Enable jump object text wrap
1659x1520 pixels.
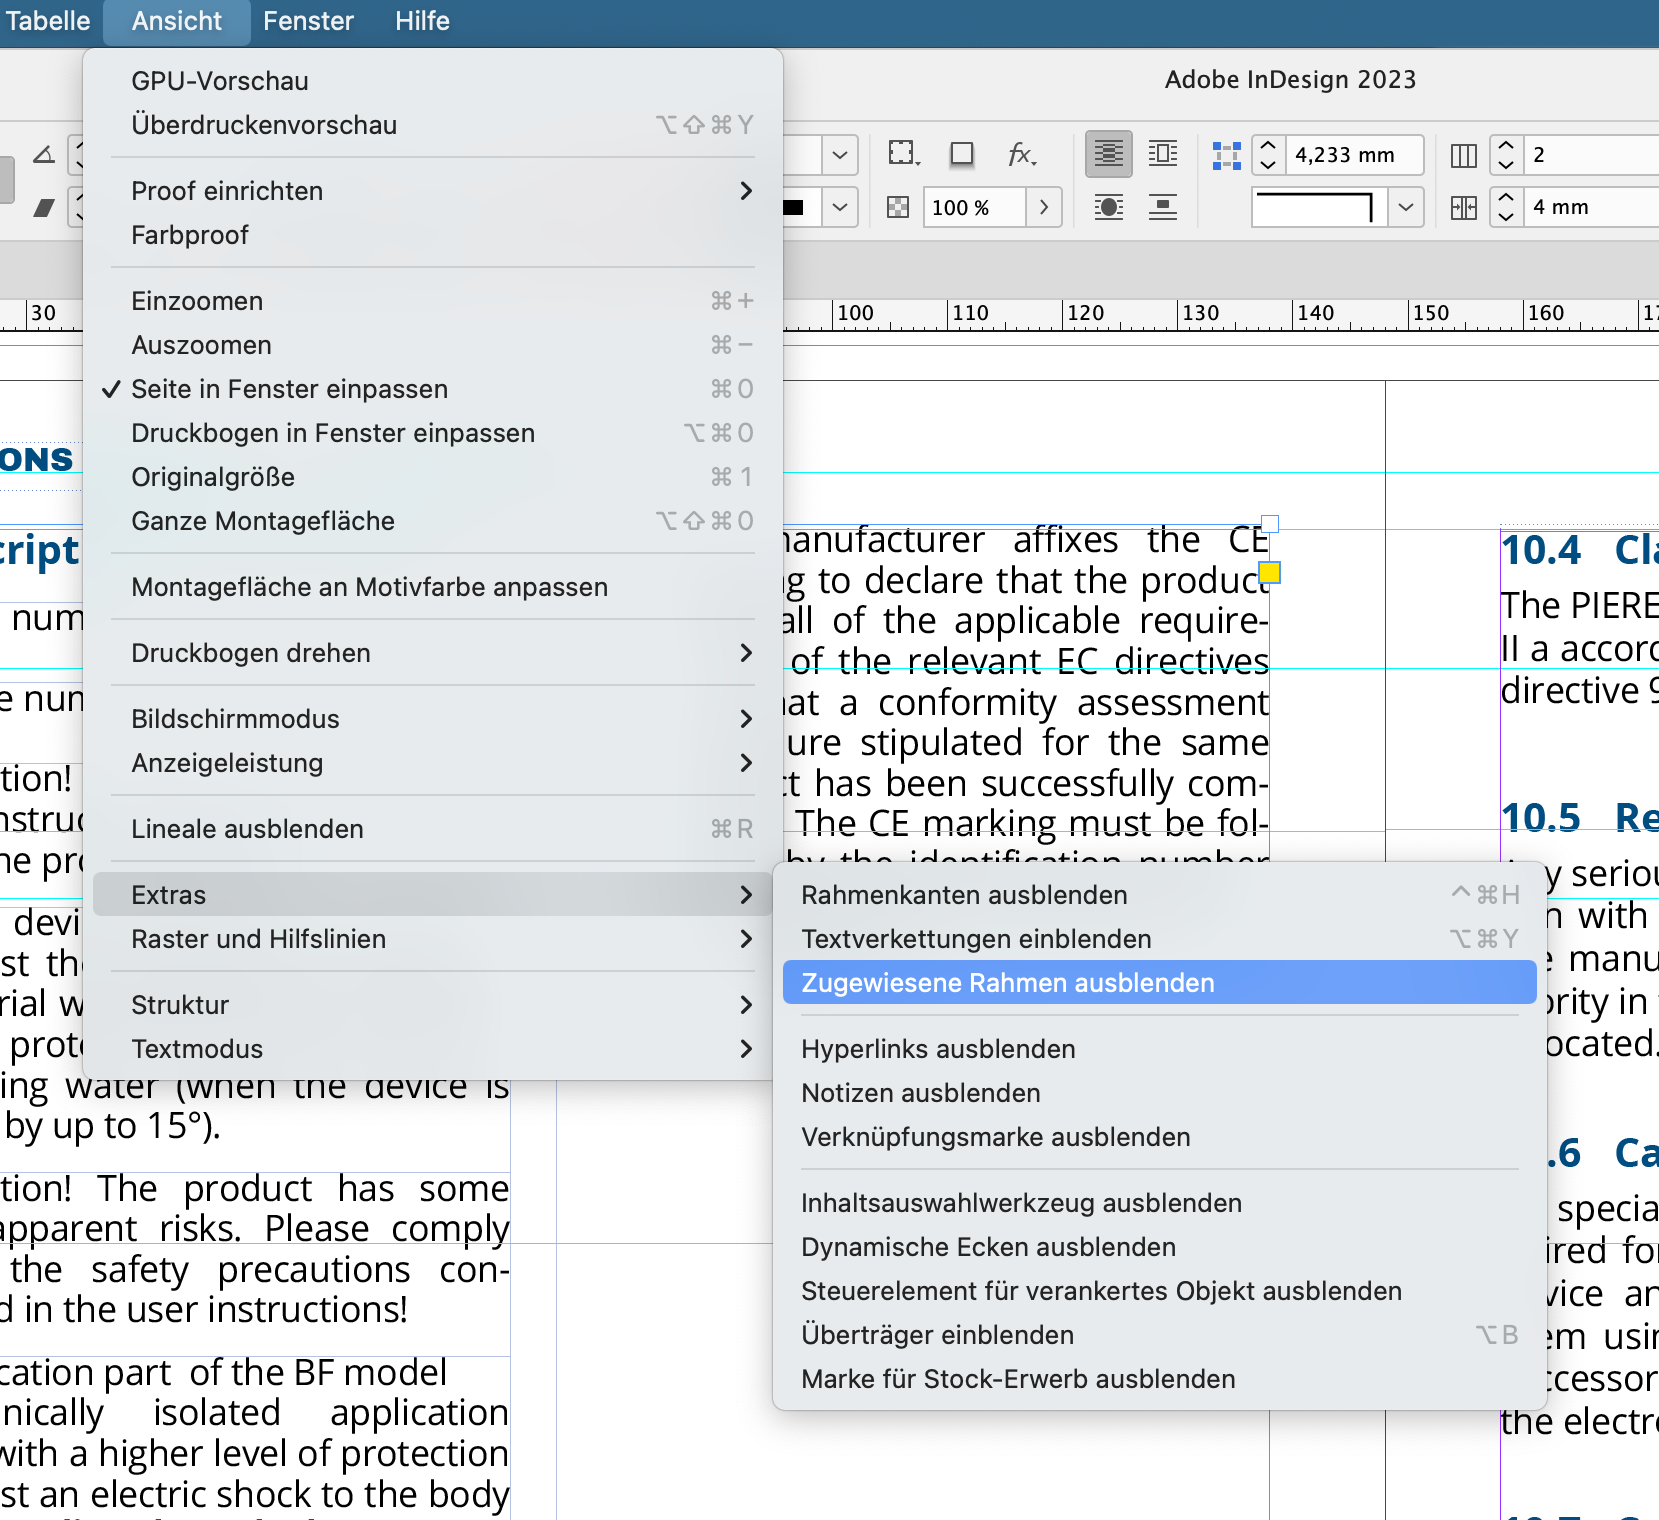[1162, 207]
